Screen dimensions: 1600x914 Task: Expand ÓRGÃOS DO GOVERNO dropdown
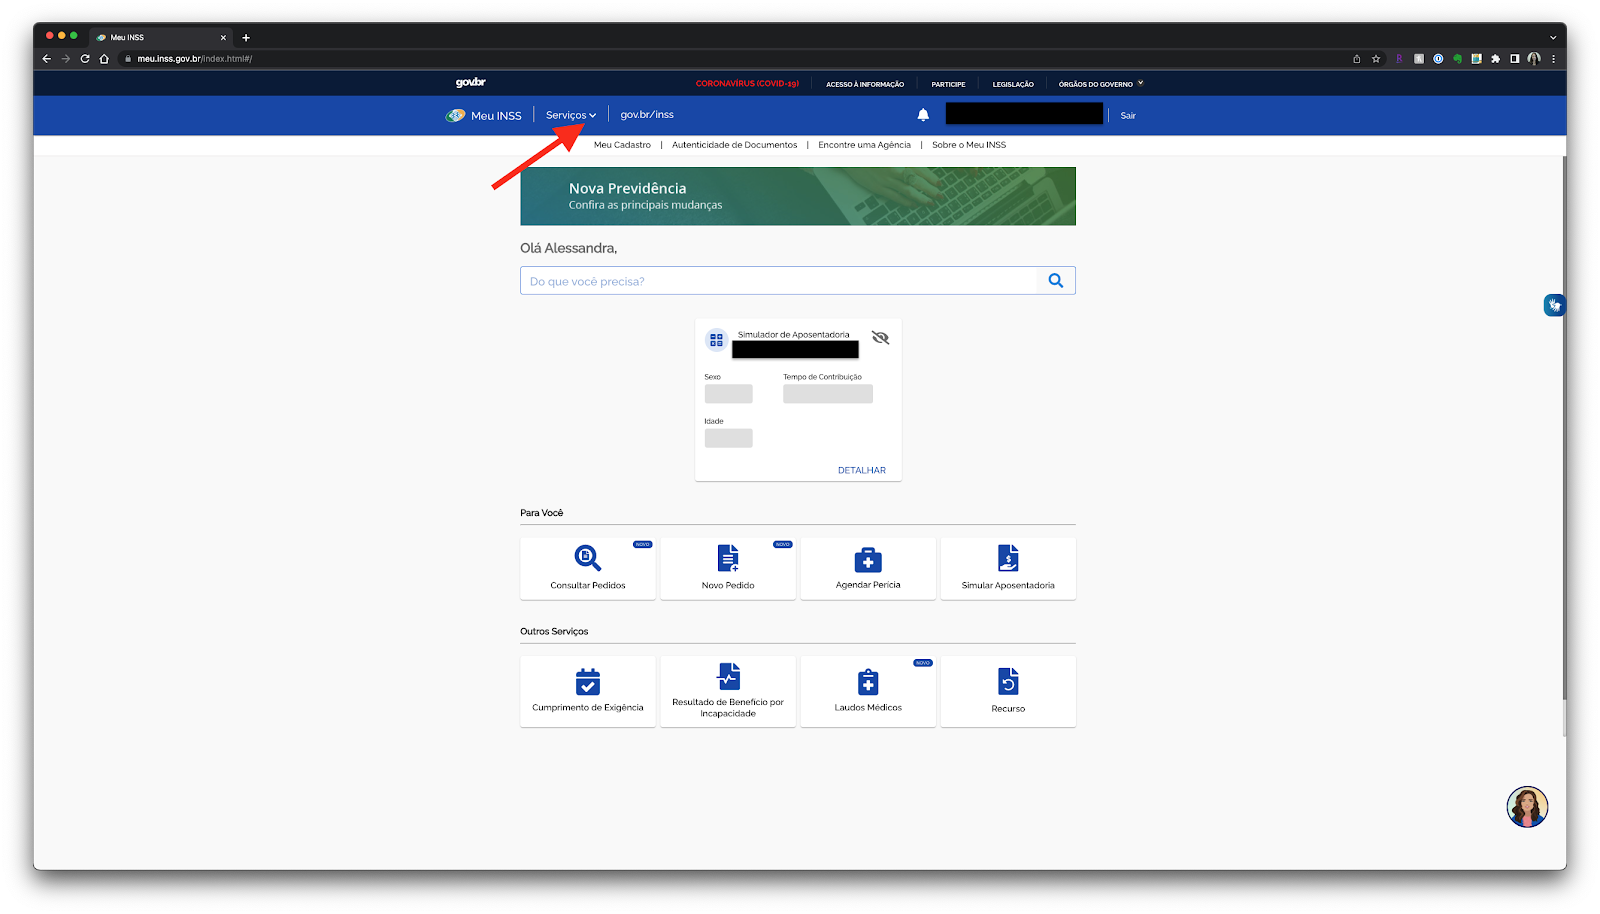click(1101, 84)
